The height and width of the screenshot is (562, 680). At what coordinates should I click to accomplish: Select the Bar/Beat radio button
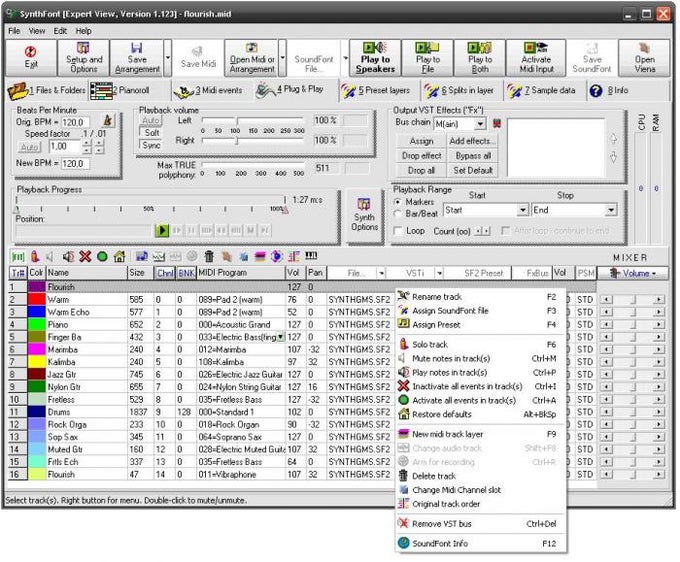(x=397, y=213)
